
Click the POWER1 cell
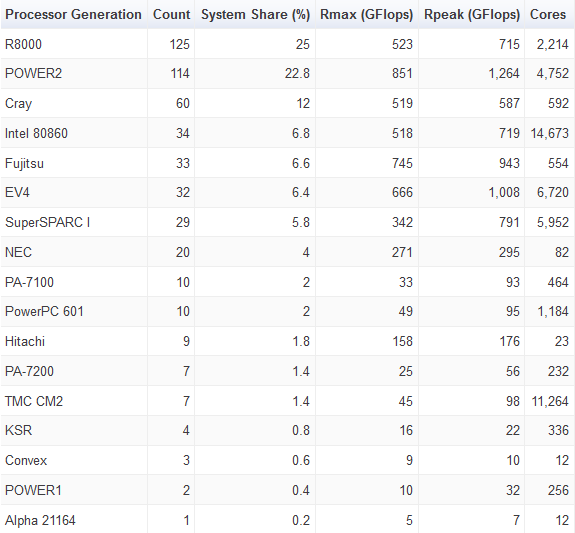point(33,490)
